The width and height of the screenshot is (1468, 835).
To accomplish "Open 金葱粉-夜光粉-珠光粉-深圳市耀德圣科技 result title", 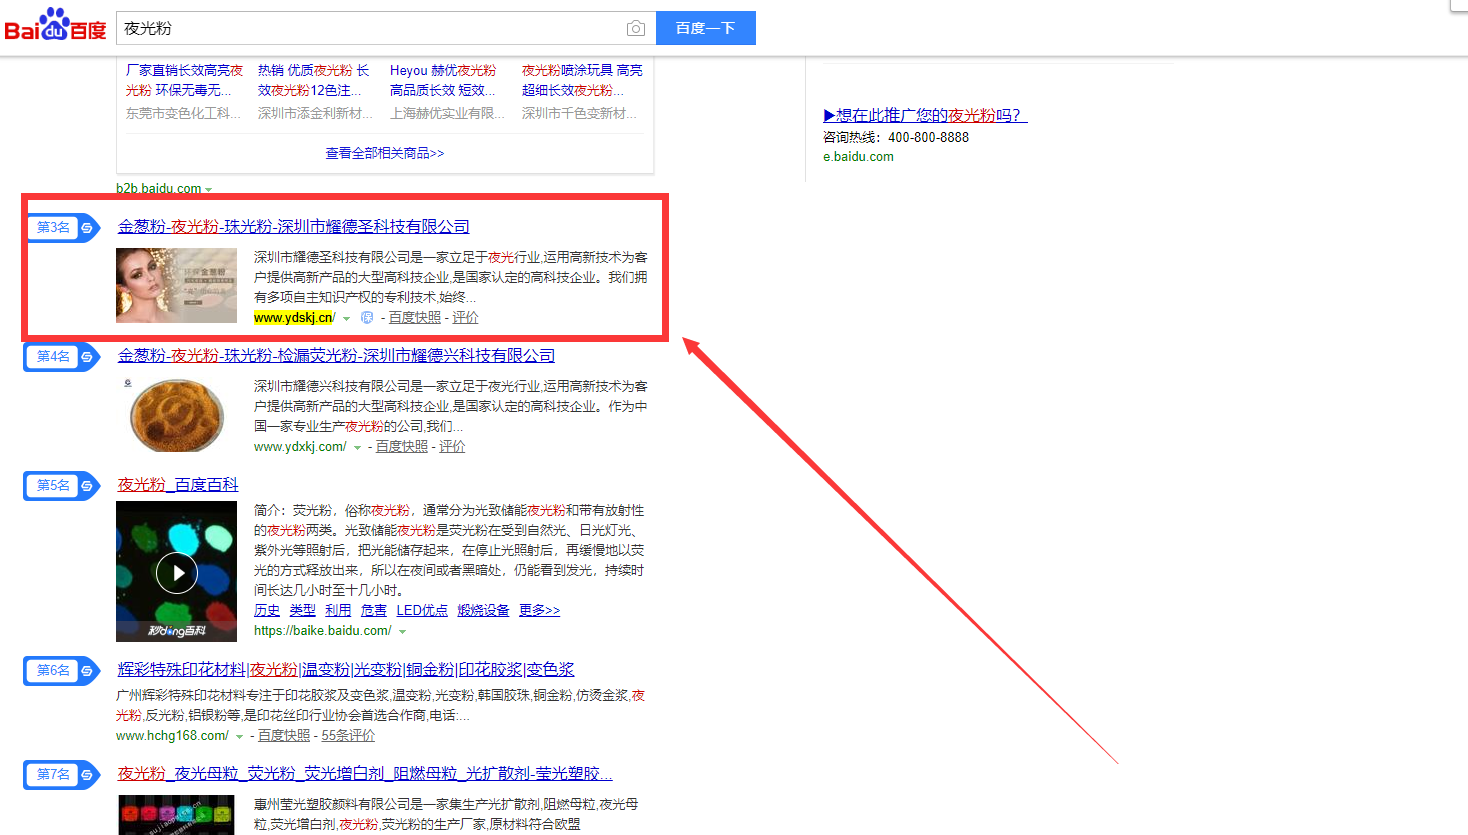I will pos(294,227).
